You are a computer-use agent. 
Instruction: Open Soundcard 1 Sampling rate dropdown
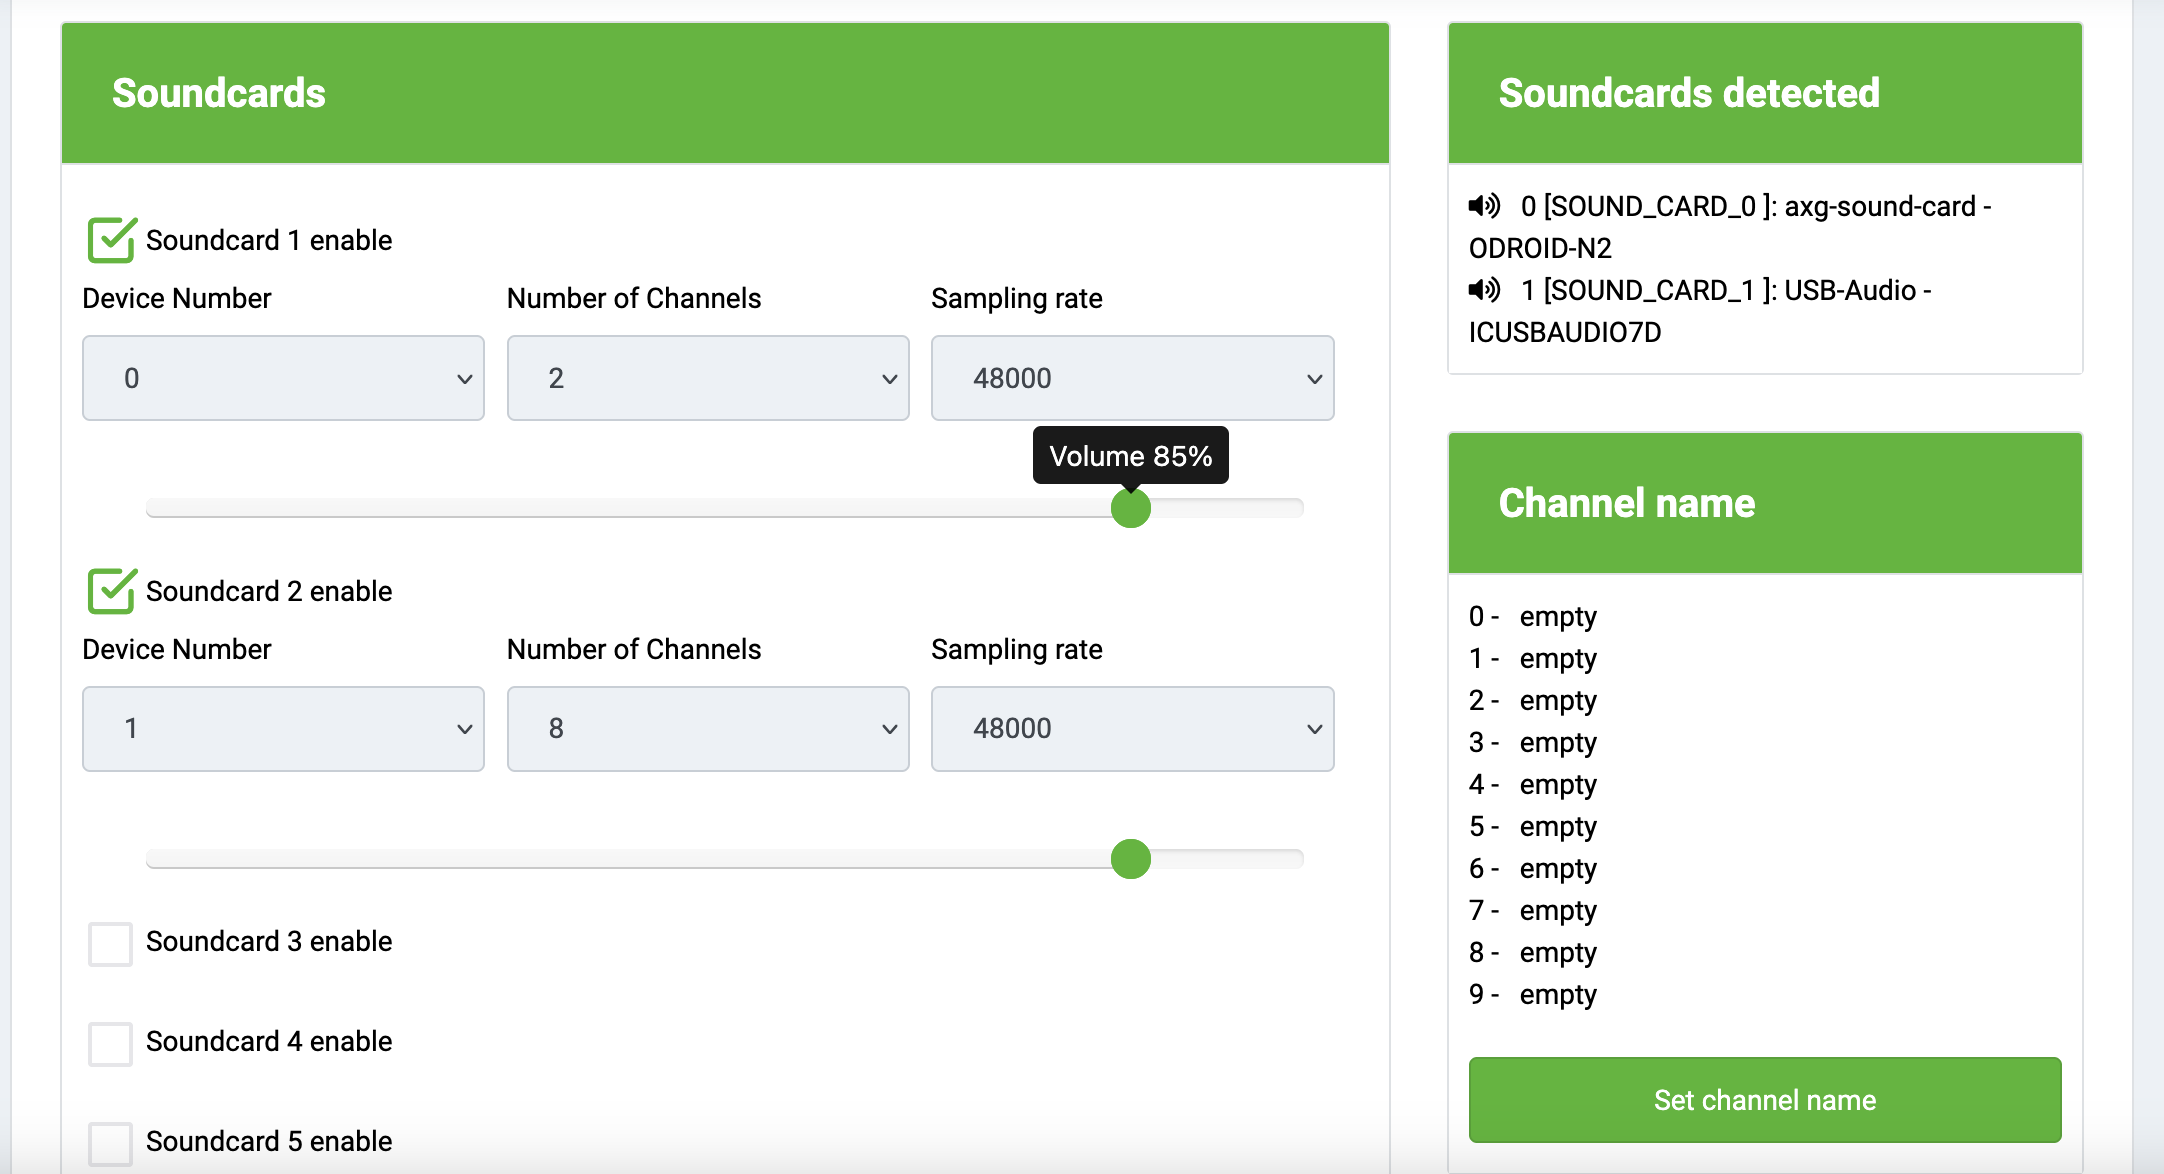pos(1132,378)
